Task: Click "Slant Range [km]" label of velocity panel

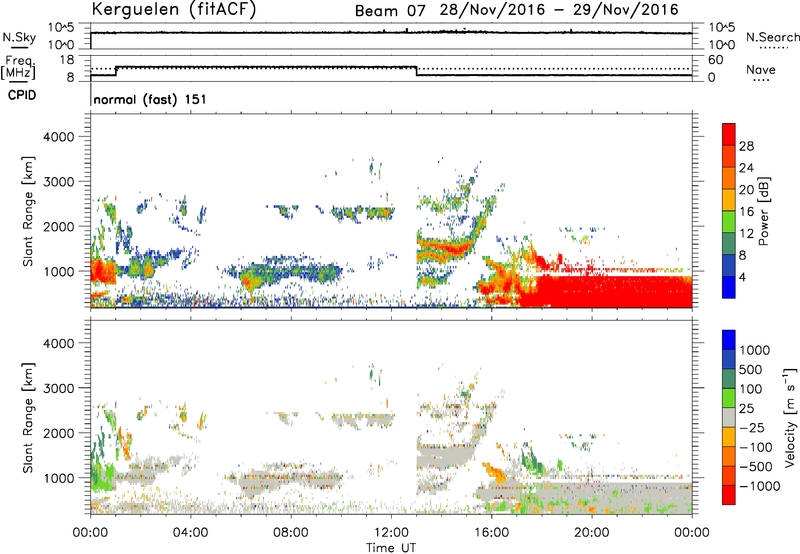Action: (28, 417)
